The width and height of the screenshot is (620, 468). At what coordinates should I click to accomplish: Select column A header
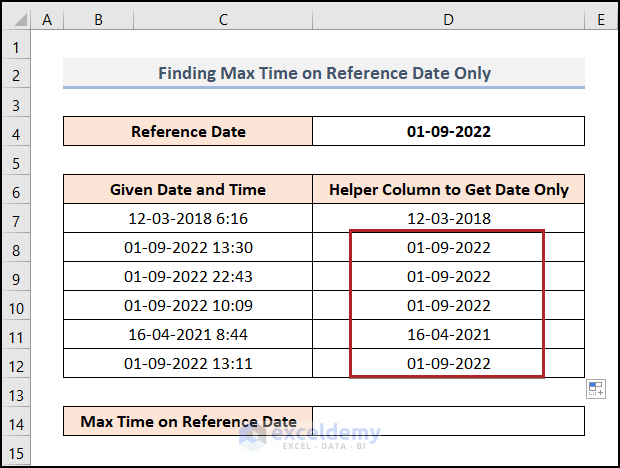pos(48,17)
